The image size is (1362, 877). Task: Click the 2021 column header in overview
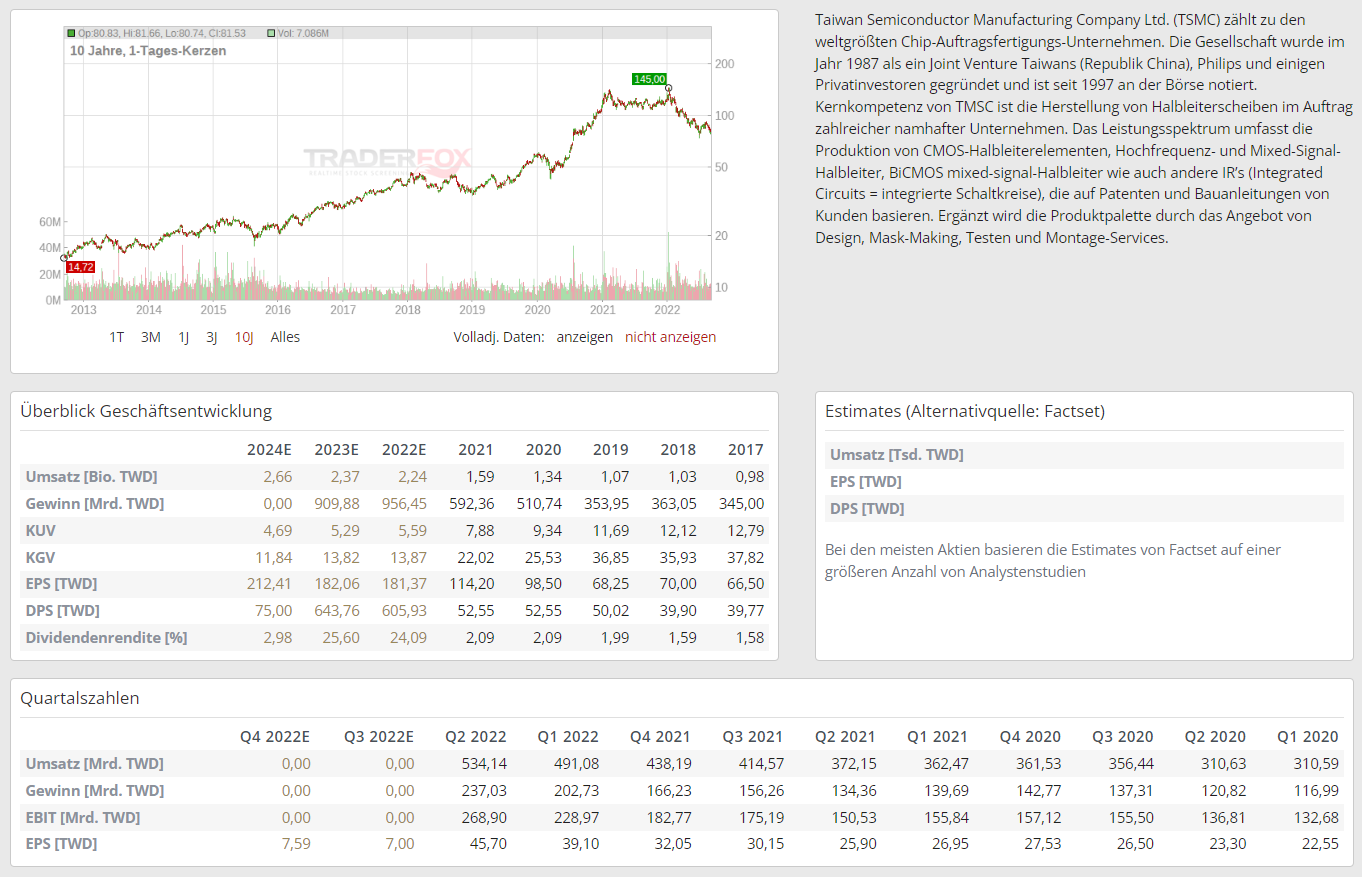pos(477,449)
